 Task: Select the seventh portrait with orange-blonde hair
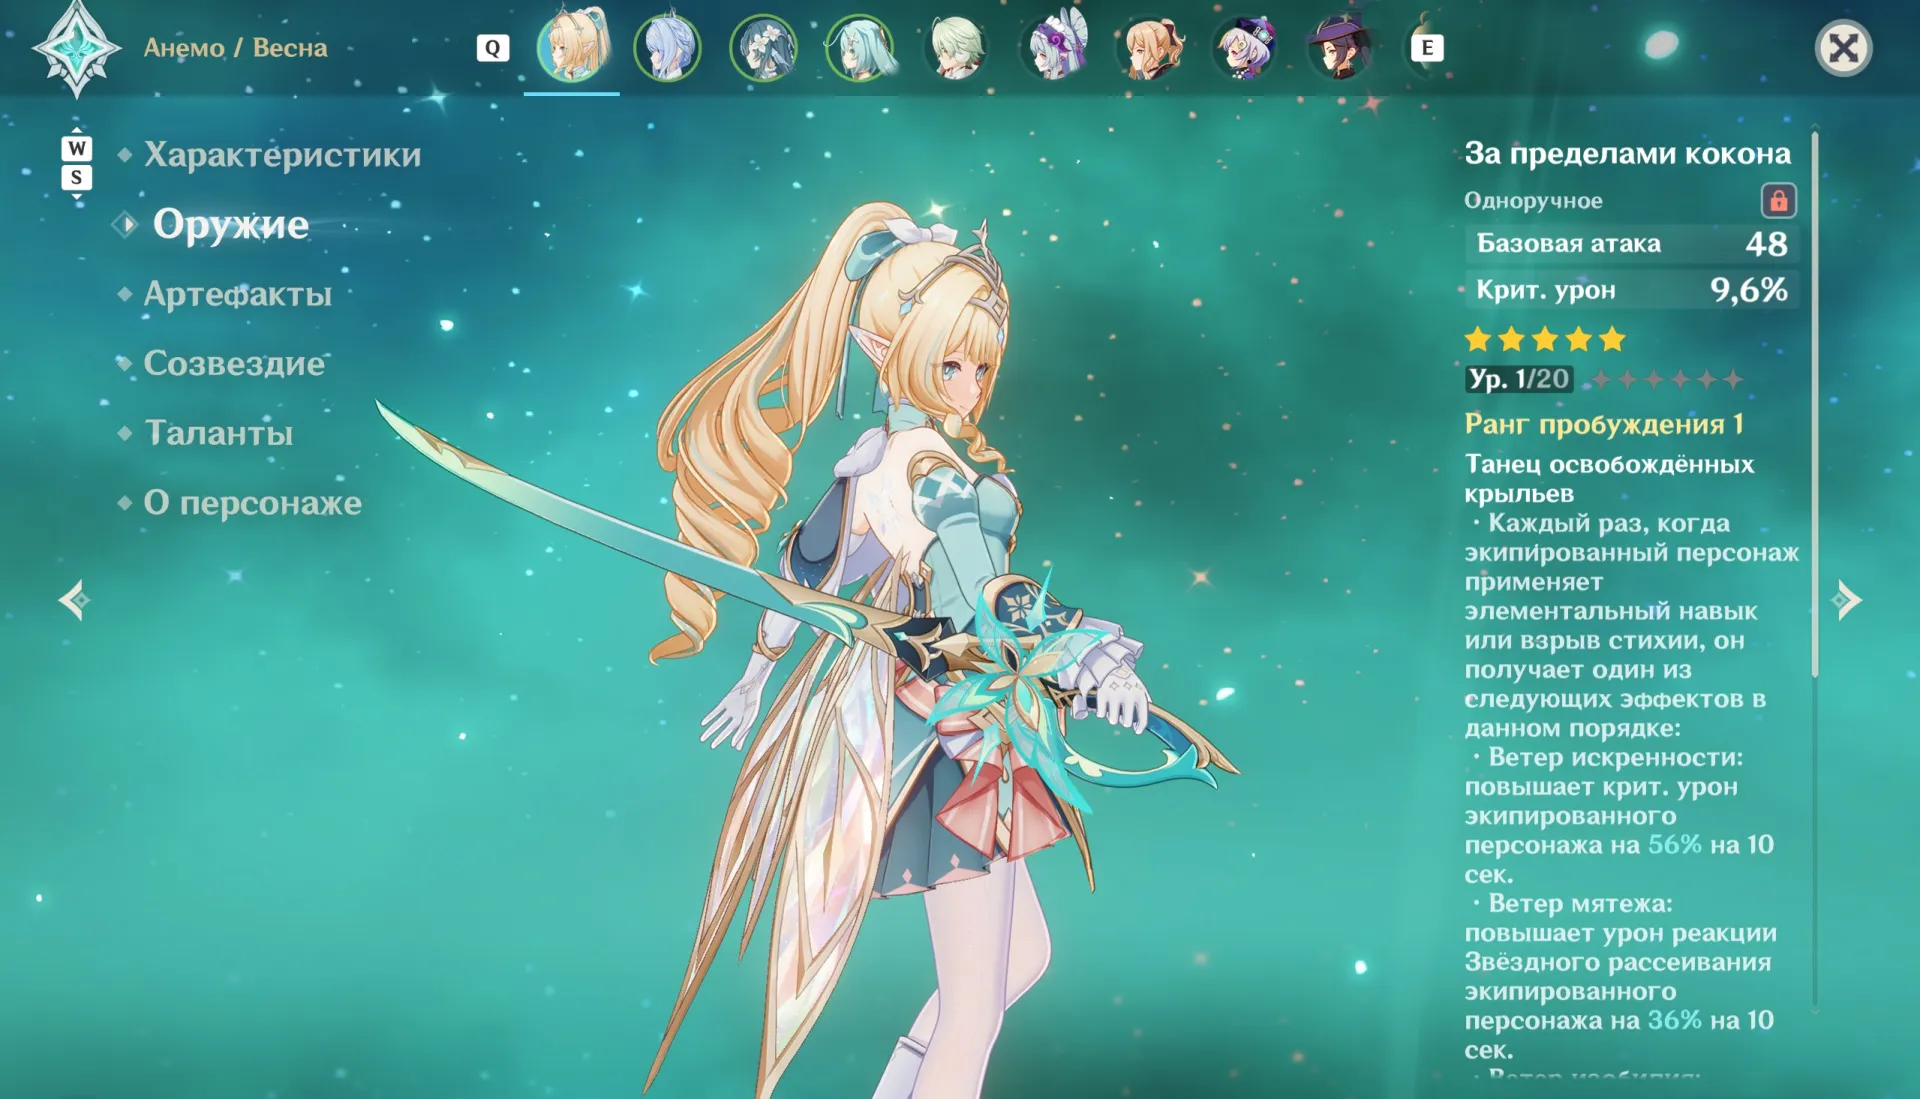[1150, 47]
